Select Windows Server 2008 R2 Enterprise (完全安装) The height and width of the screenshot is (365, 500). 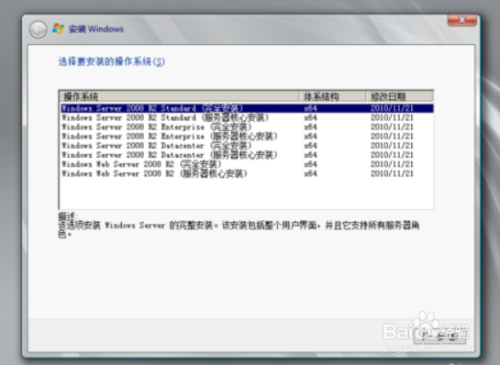coord(247,127)
